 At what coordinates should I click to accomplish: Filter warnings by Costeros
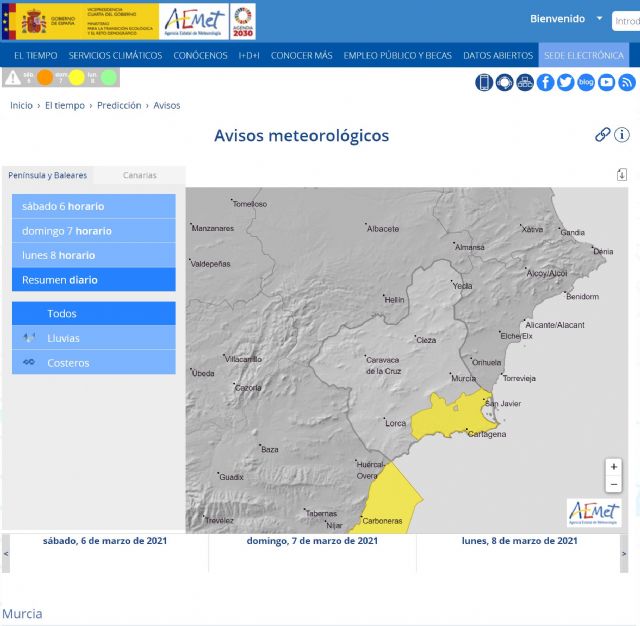tap(94, 362)
